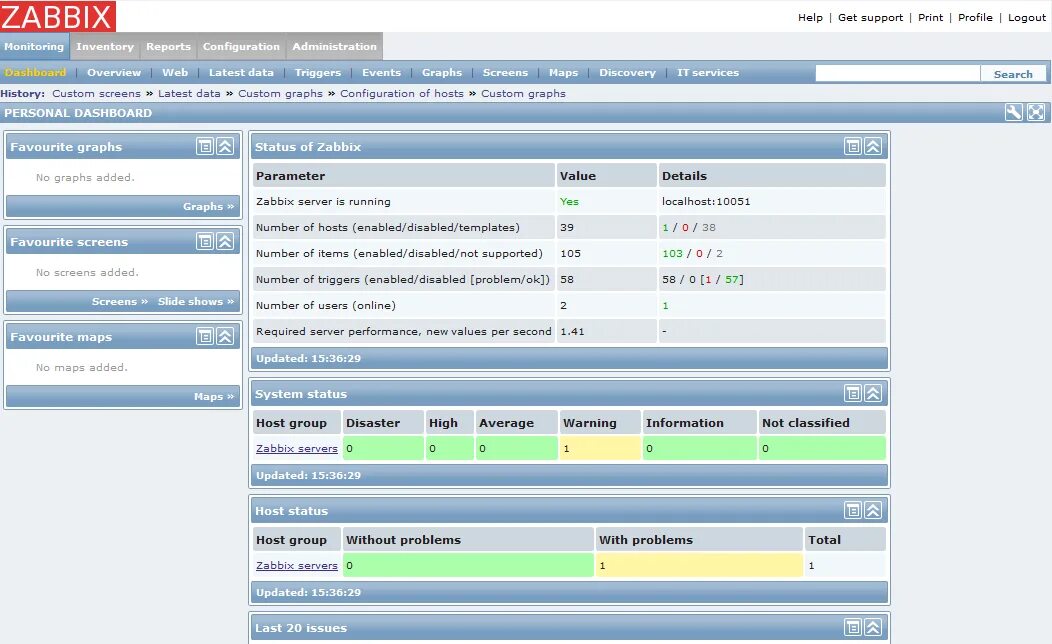Collapse the System status widget
The height and width of the screenshot is (644, 1052).
tap(873, 393)
